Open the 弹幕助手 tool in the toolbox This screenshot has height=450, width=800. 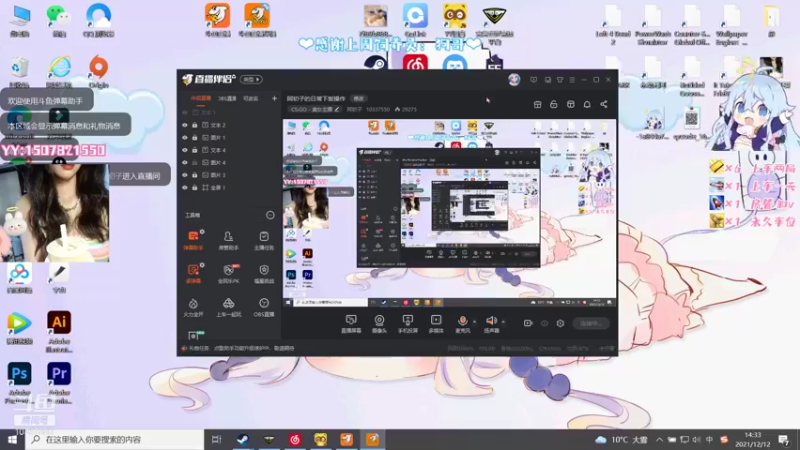193,240
